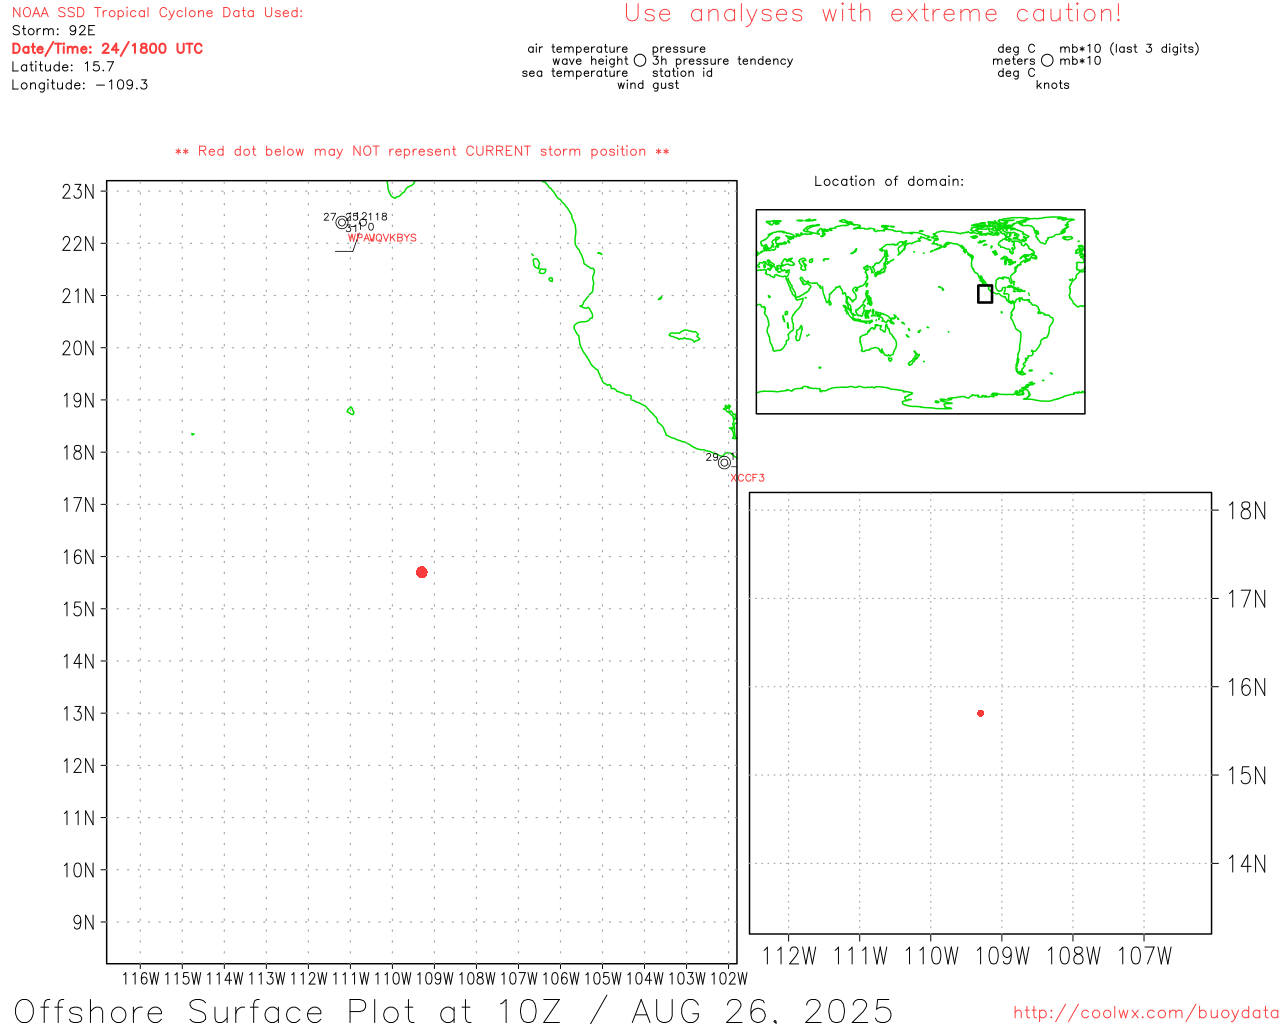Screen dimensions: 1280x1024
Task: Click the '105W' longitude axis label
Action: (x=602, y=979)
